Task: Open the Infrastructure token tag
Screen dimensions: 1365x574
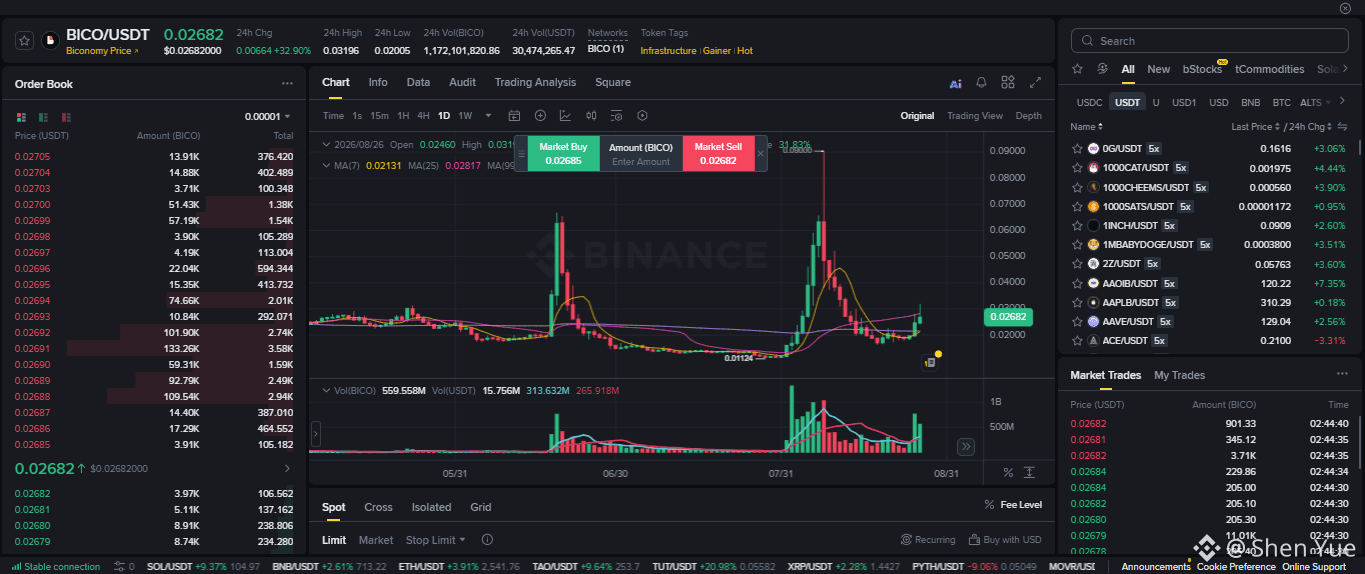Action: click(668, 50)
